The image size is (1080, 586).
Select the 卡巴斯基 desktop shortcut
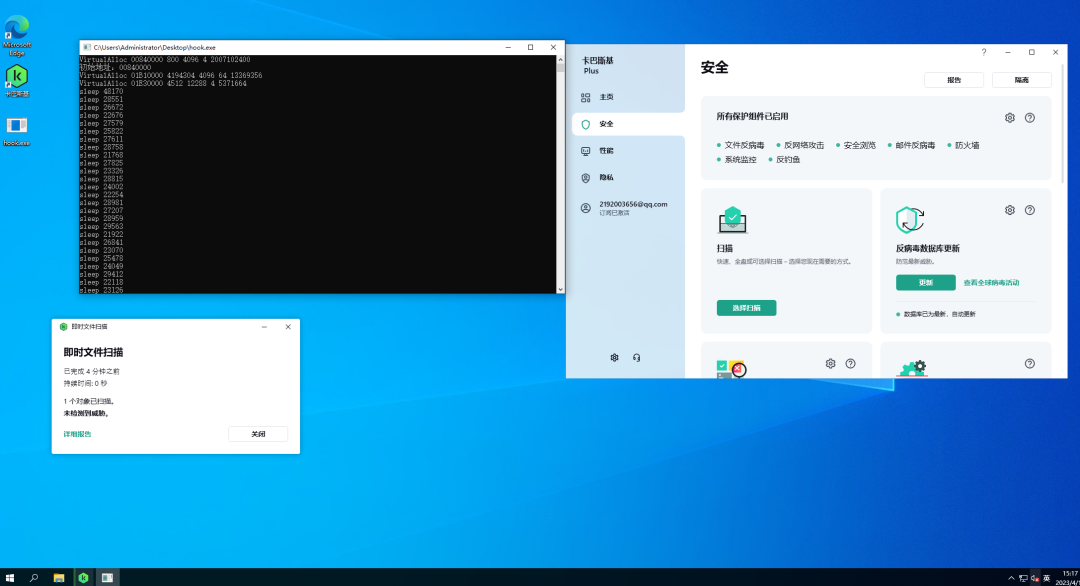[17, 81]
